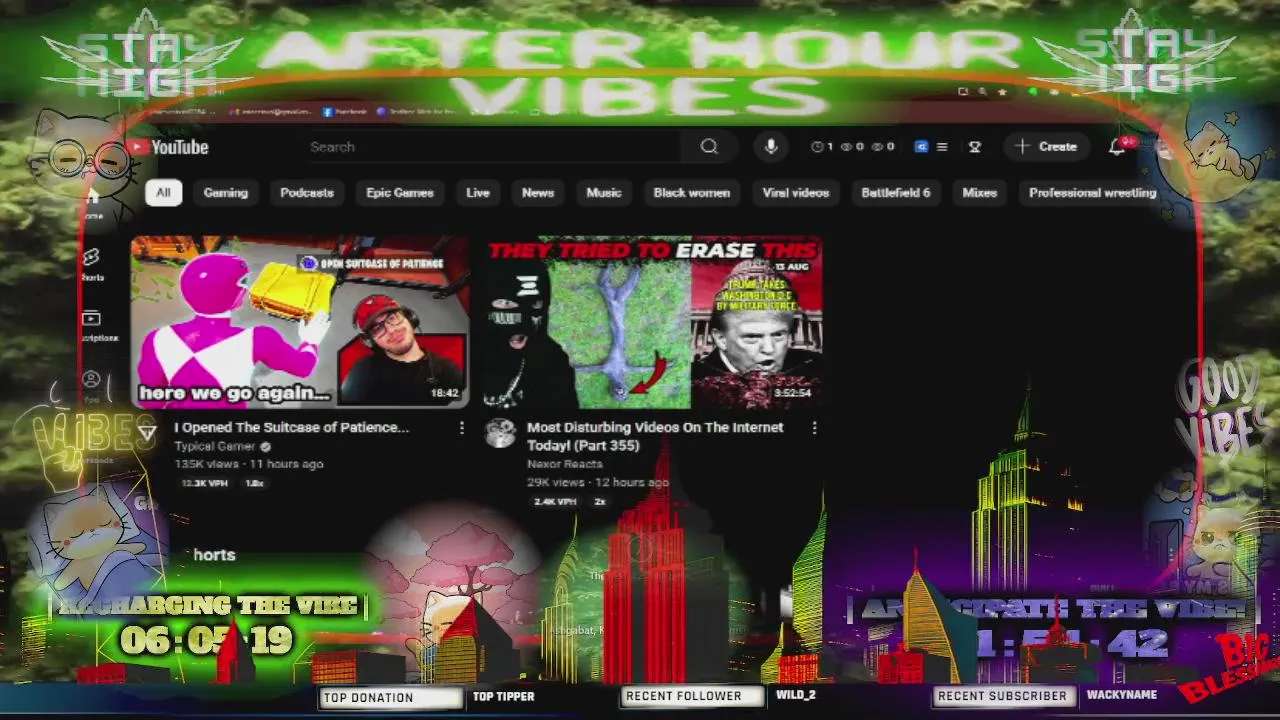The image size is (1280, 720).
Task: Select the News filter chip
Action: (538, 193)
